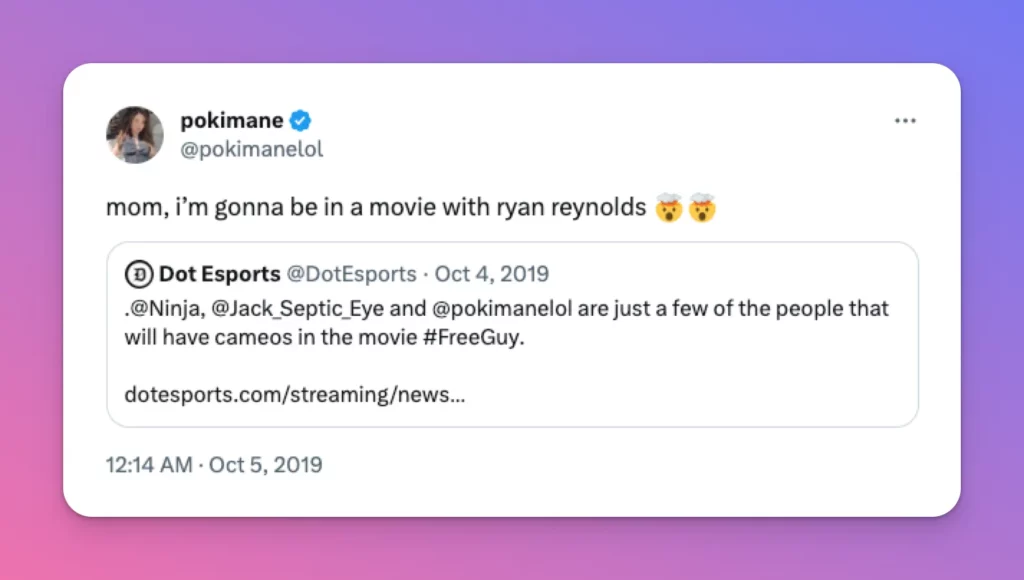The image size is (1024, 580).
Task: Click the Oct 4, 2019 quoted tweet date
Action: coord(491,274)
